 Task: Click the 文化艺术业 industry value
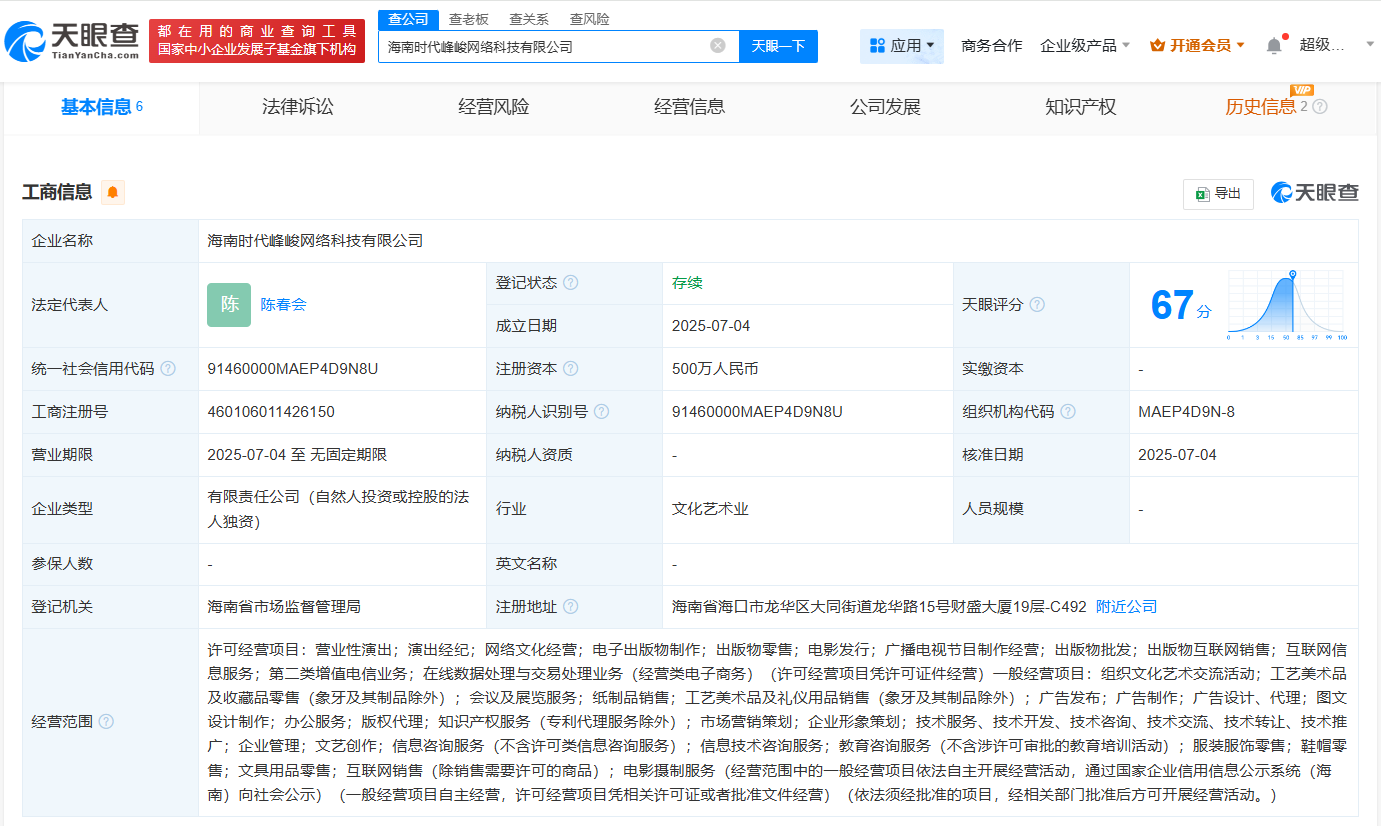coord(710,509)
